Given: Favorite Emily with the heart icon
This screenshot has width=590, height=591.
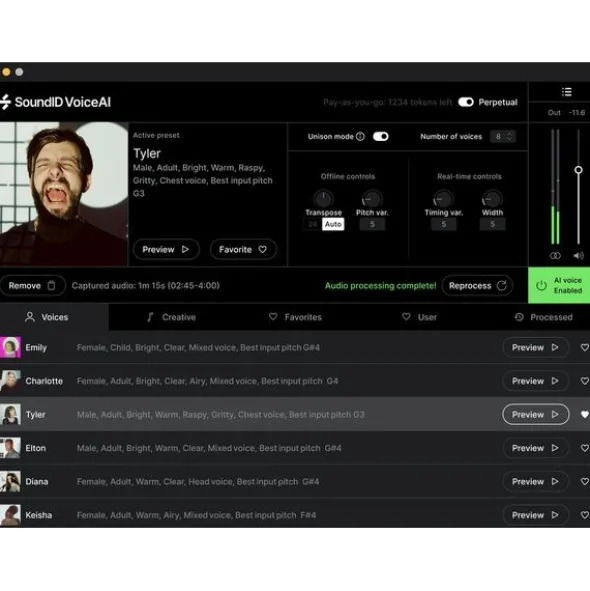Looking at the screenshot, I should (584, 348).
